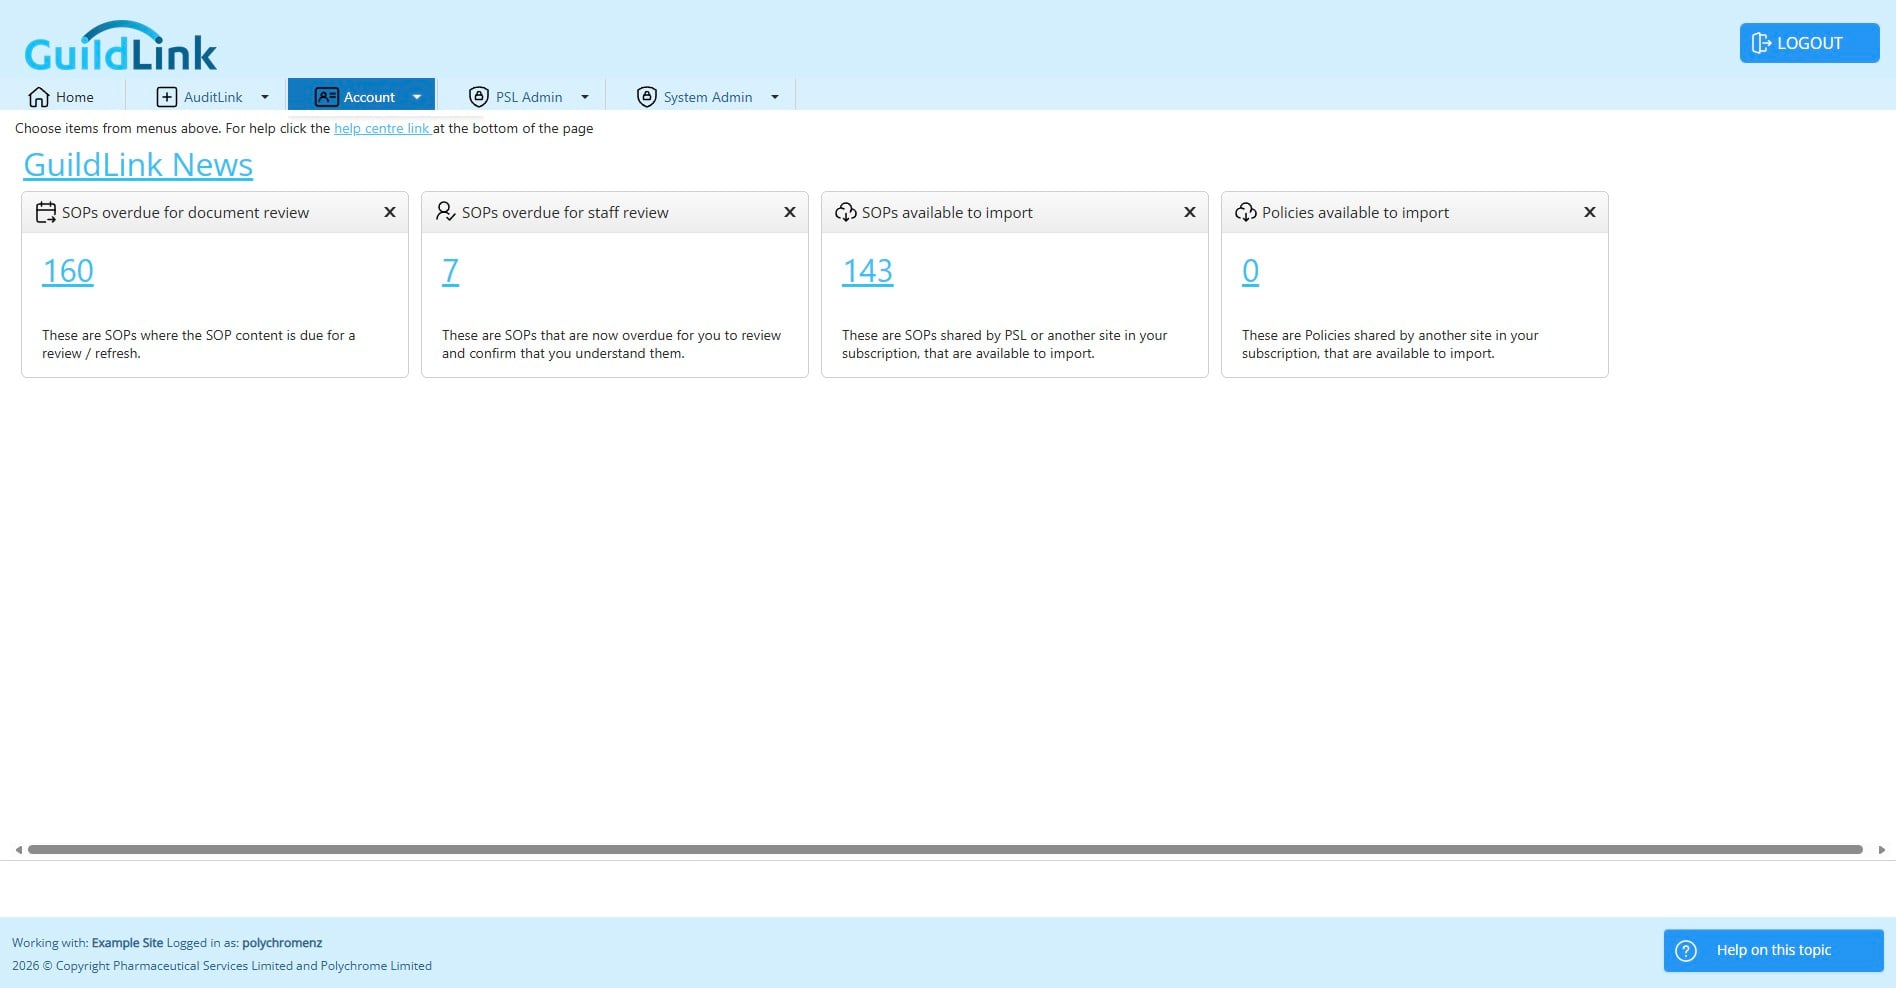Click the System Admin shield icon
Screen dimensions: 1896x988
click(x=647, y=97)
